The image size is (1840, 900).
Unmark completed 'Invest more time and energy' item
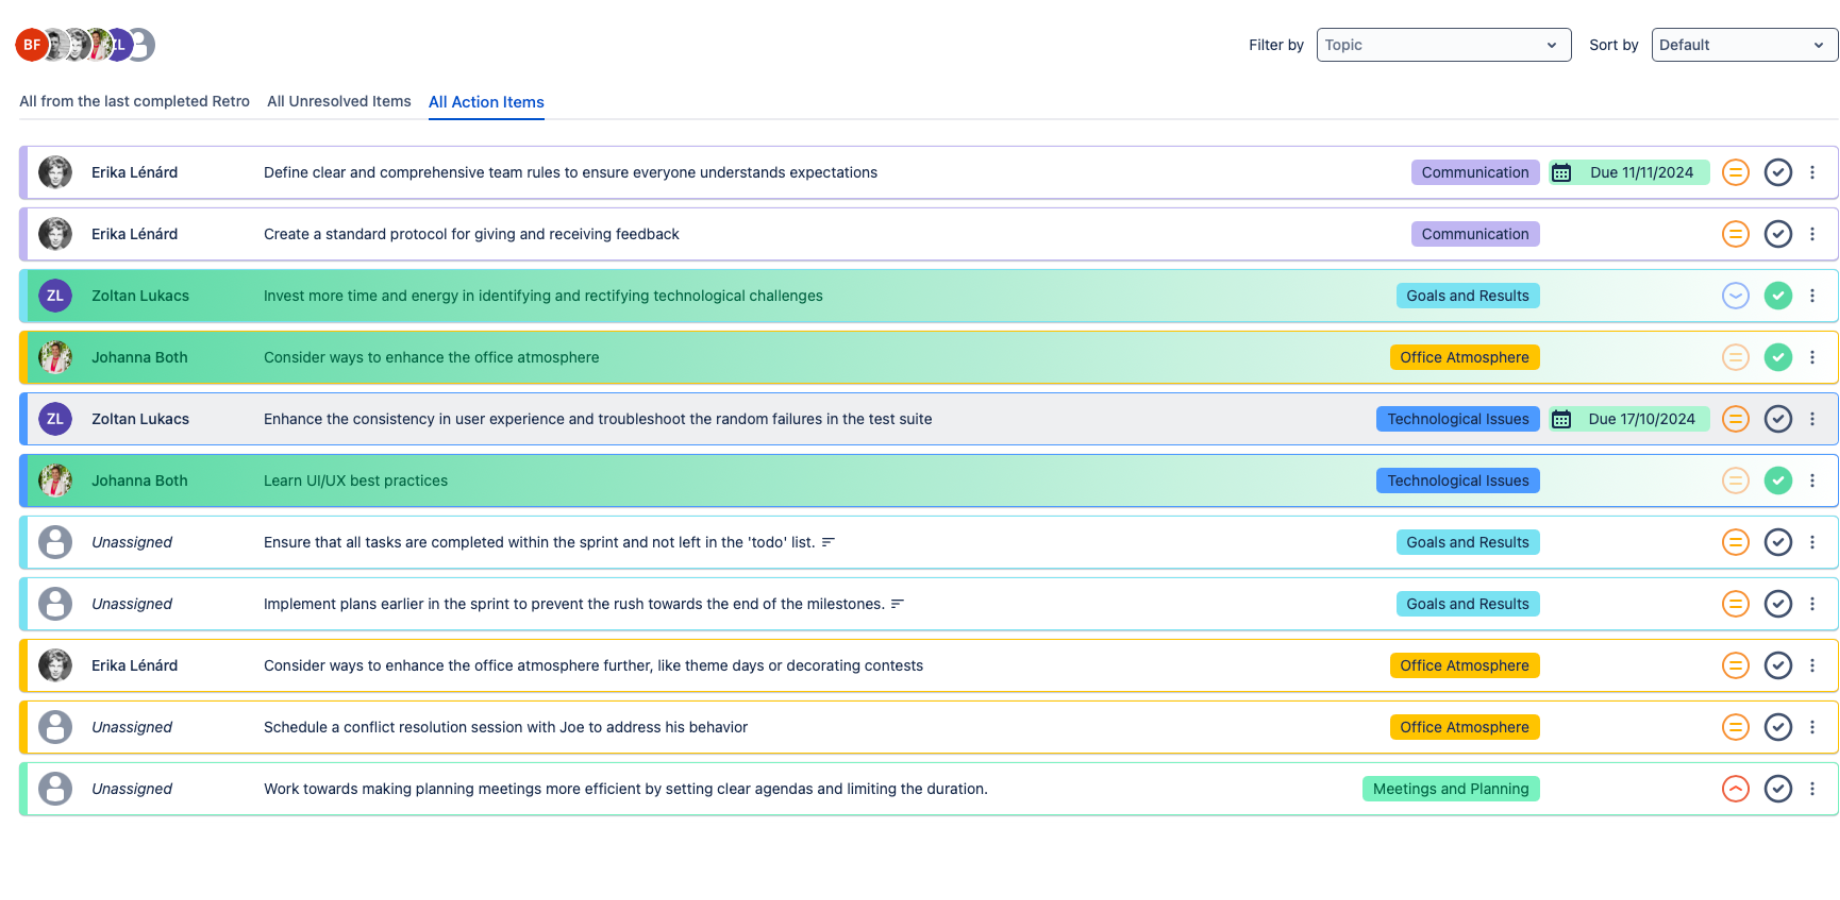point(1777,296)
